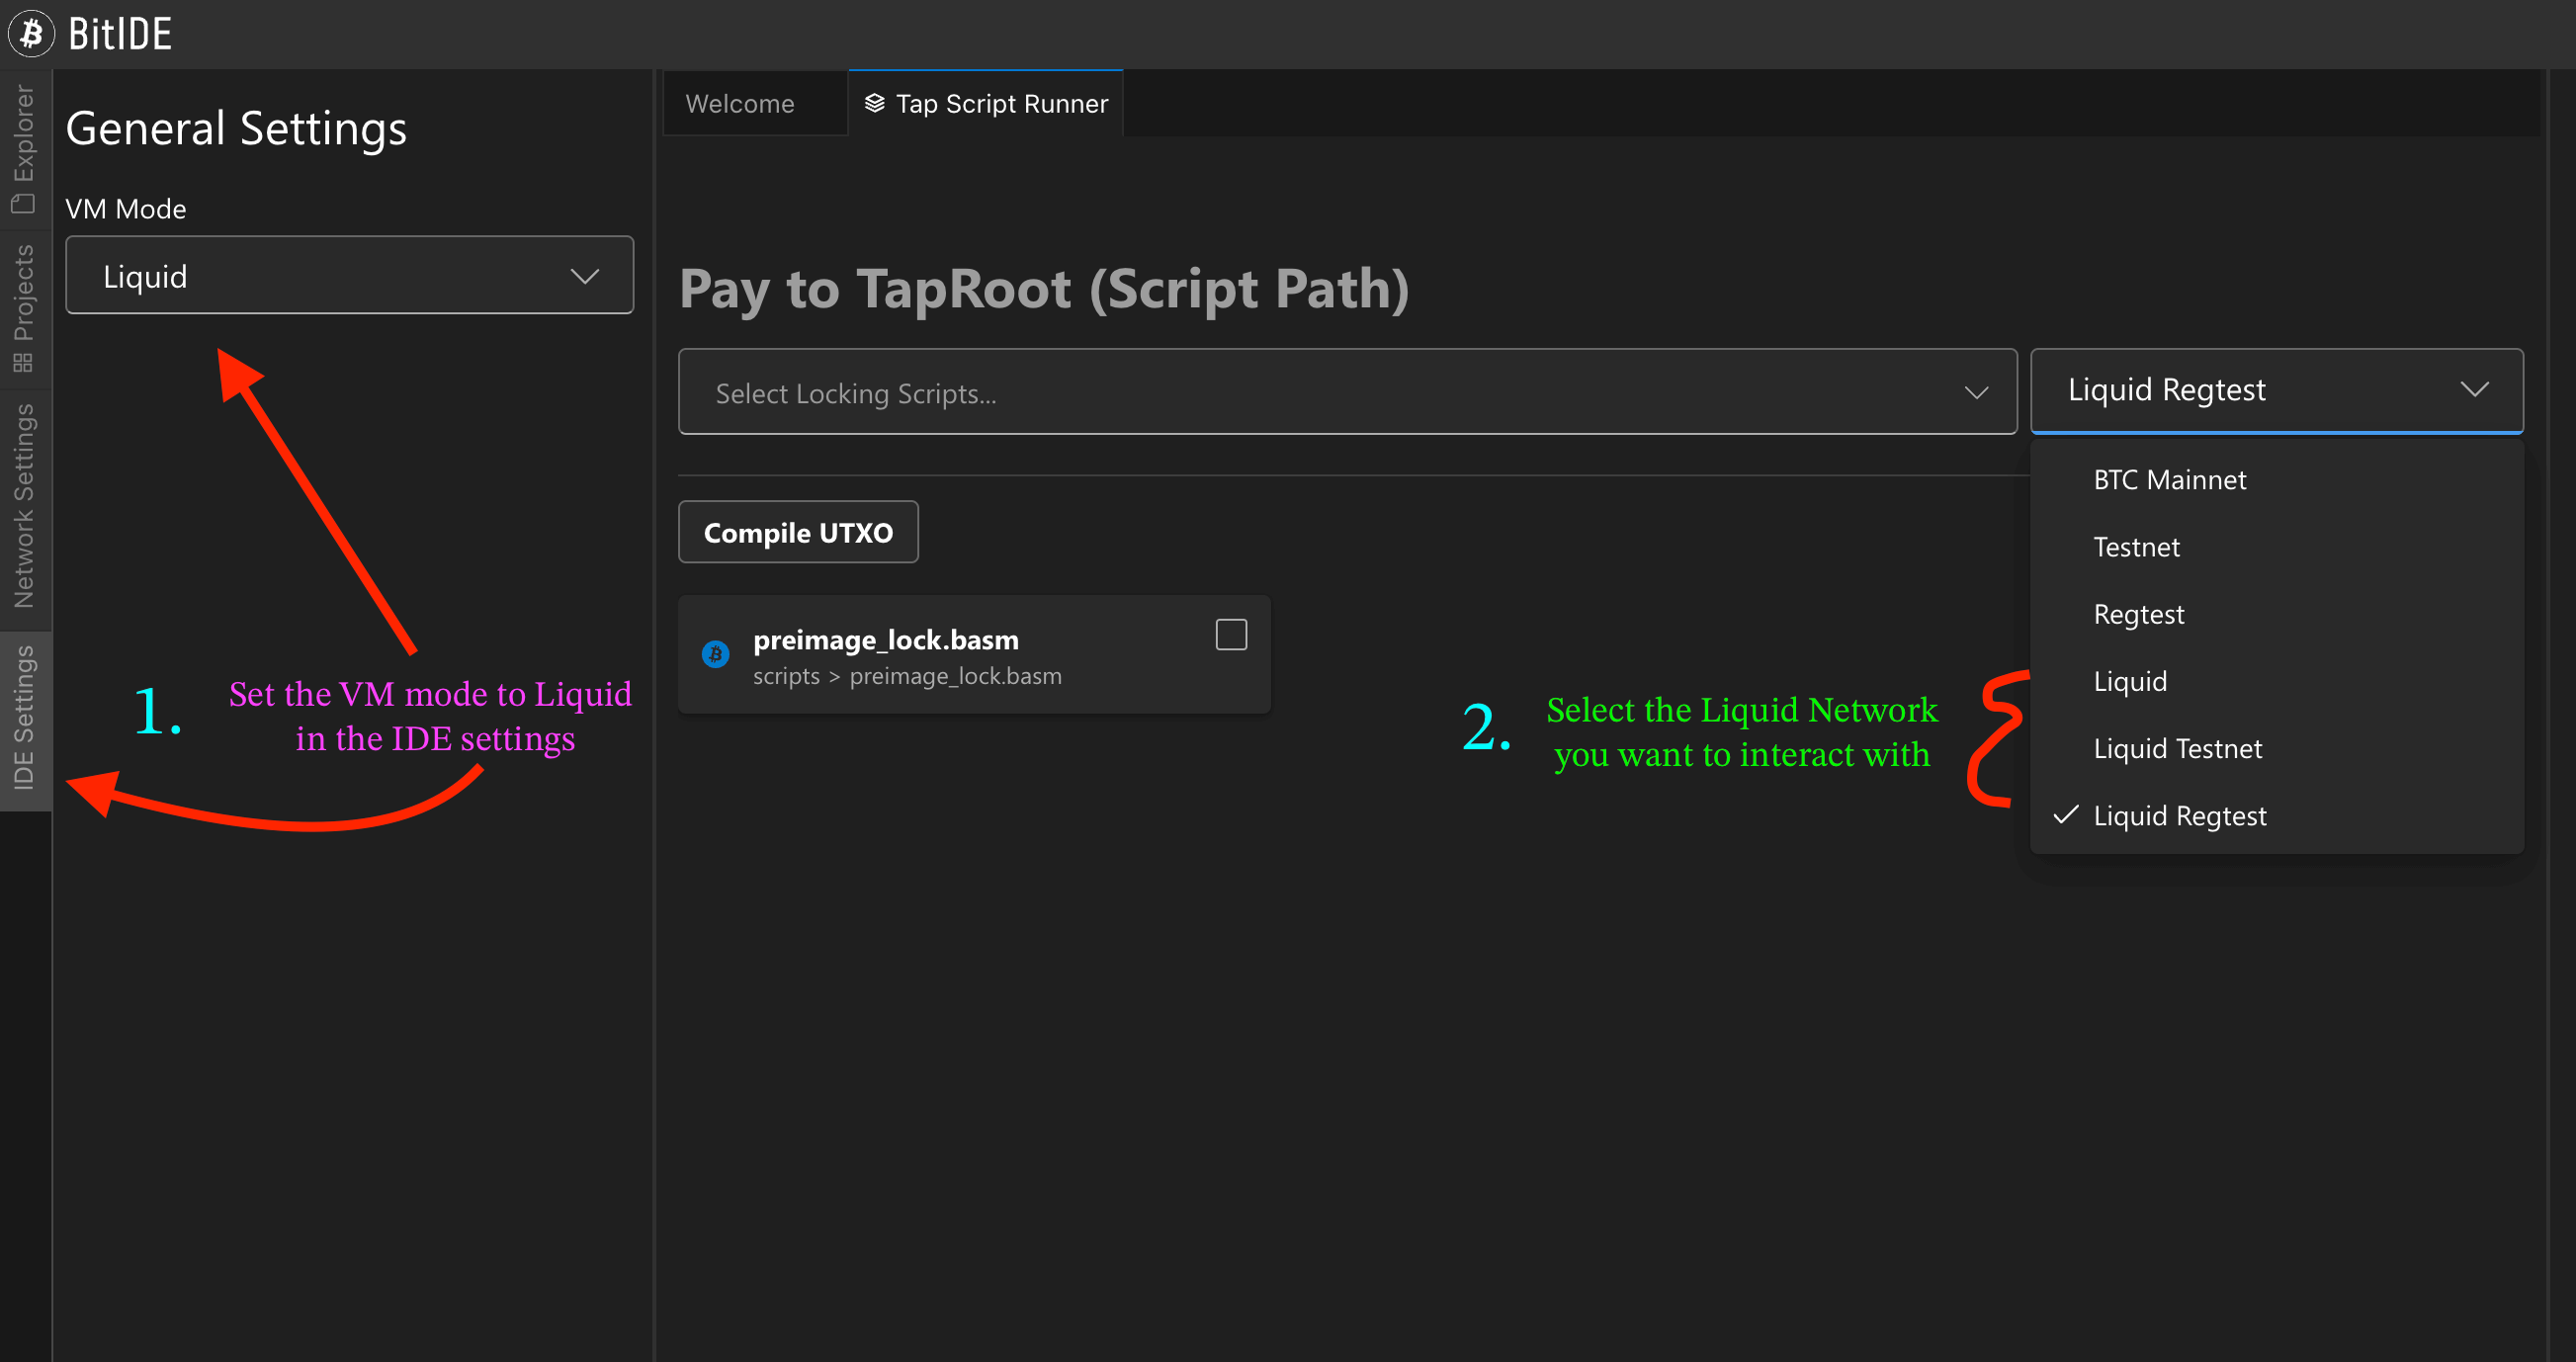The height and width of the screenshot is (1362, 2576).
Task: Click the Locking Scripts dropdown chevron
Action: coord(1976,393)
